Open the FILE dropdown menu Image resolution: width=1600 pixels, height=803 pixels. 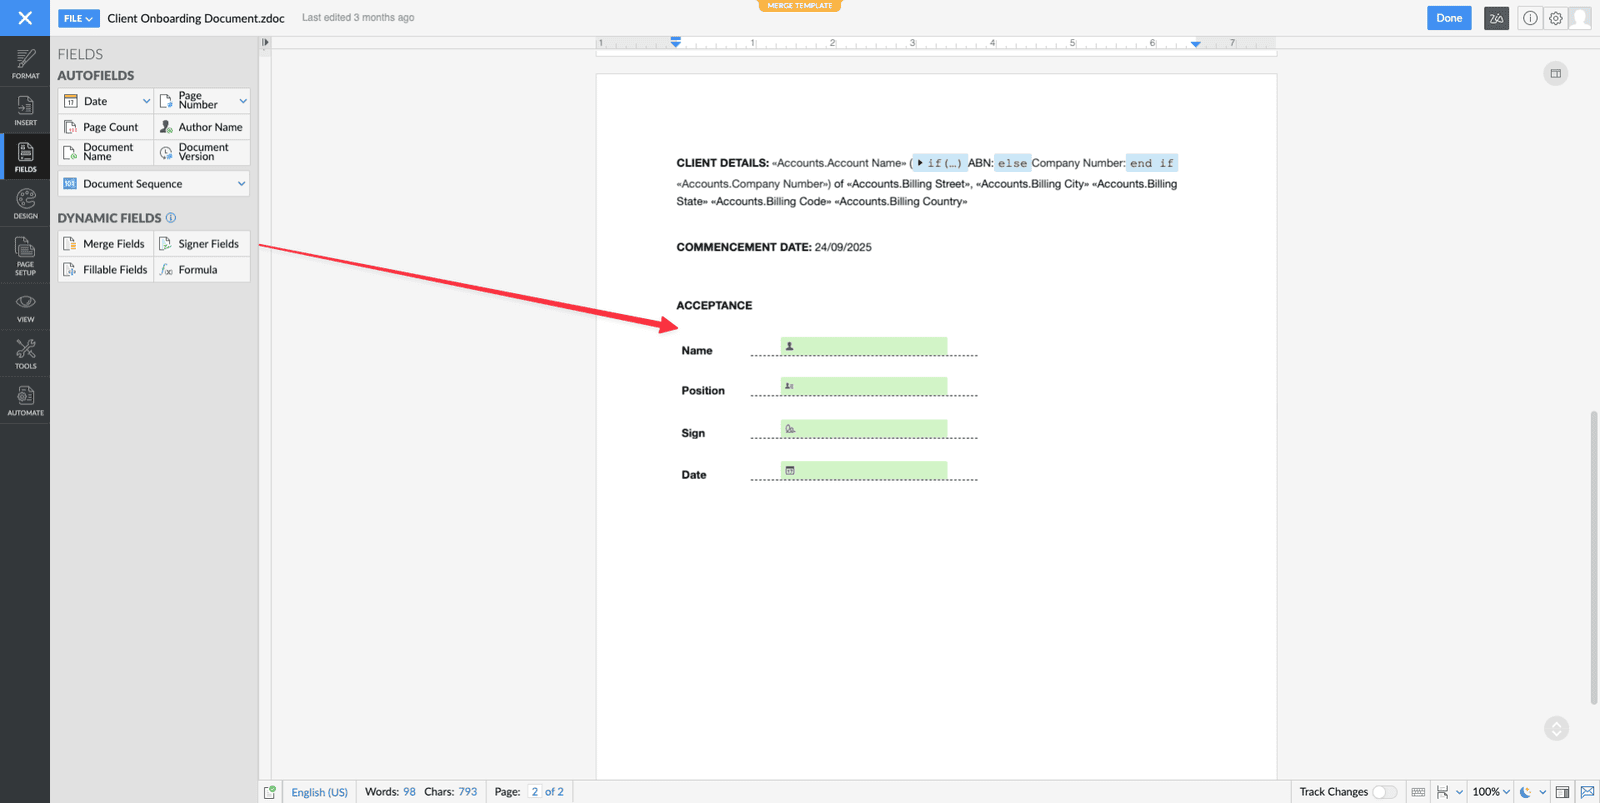click(x=78, y=18)
